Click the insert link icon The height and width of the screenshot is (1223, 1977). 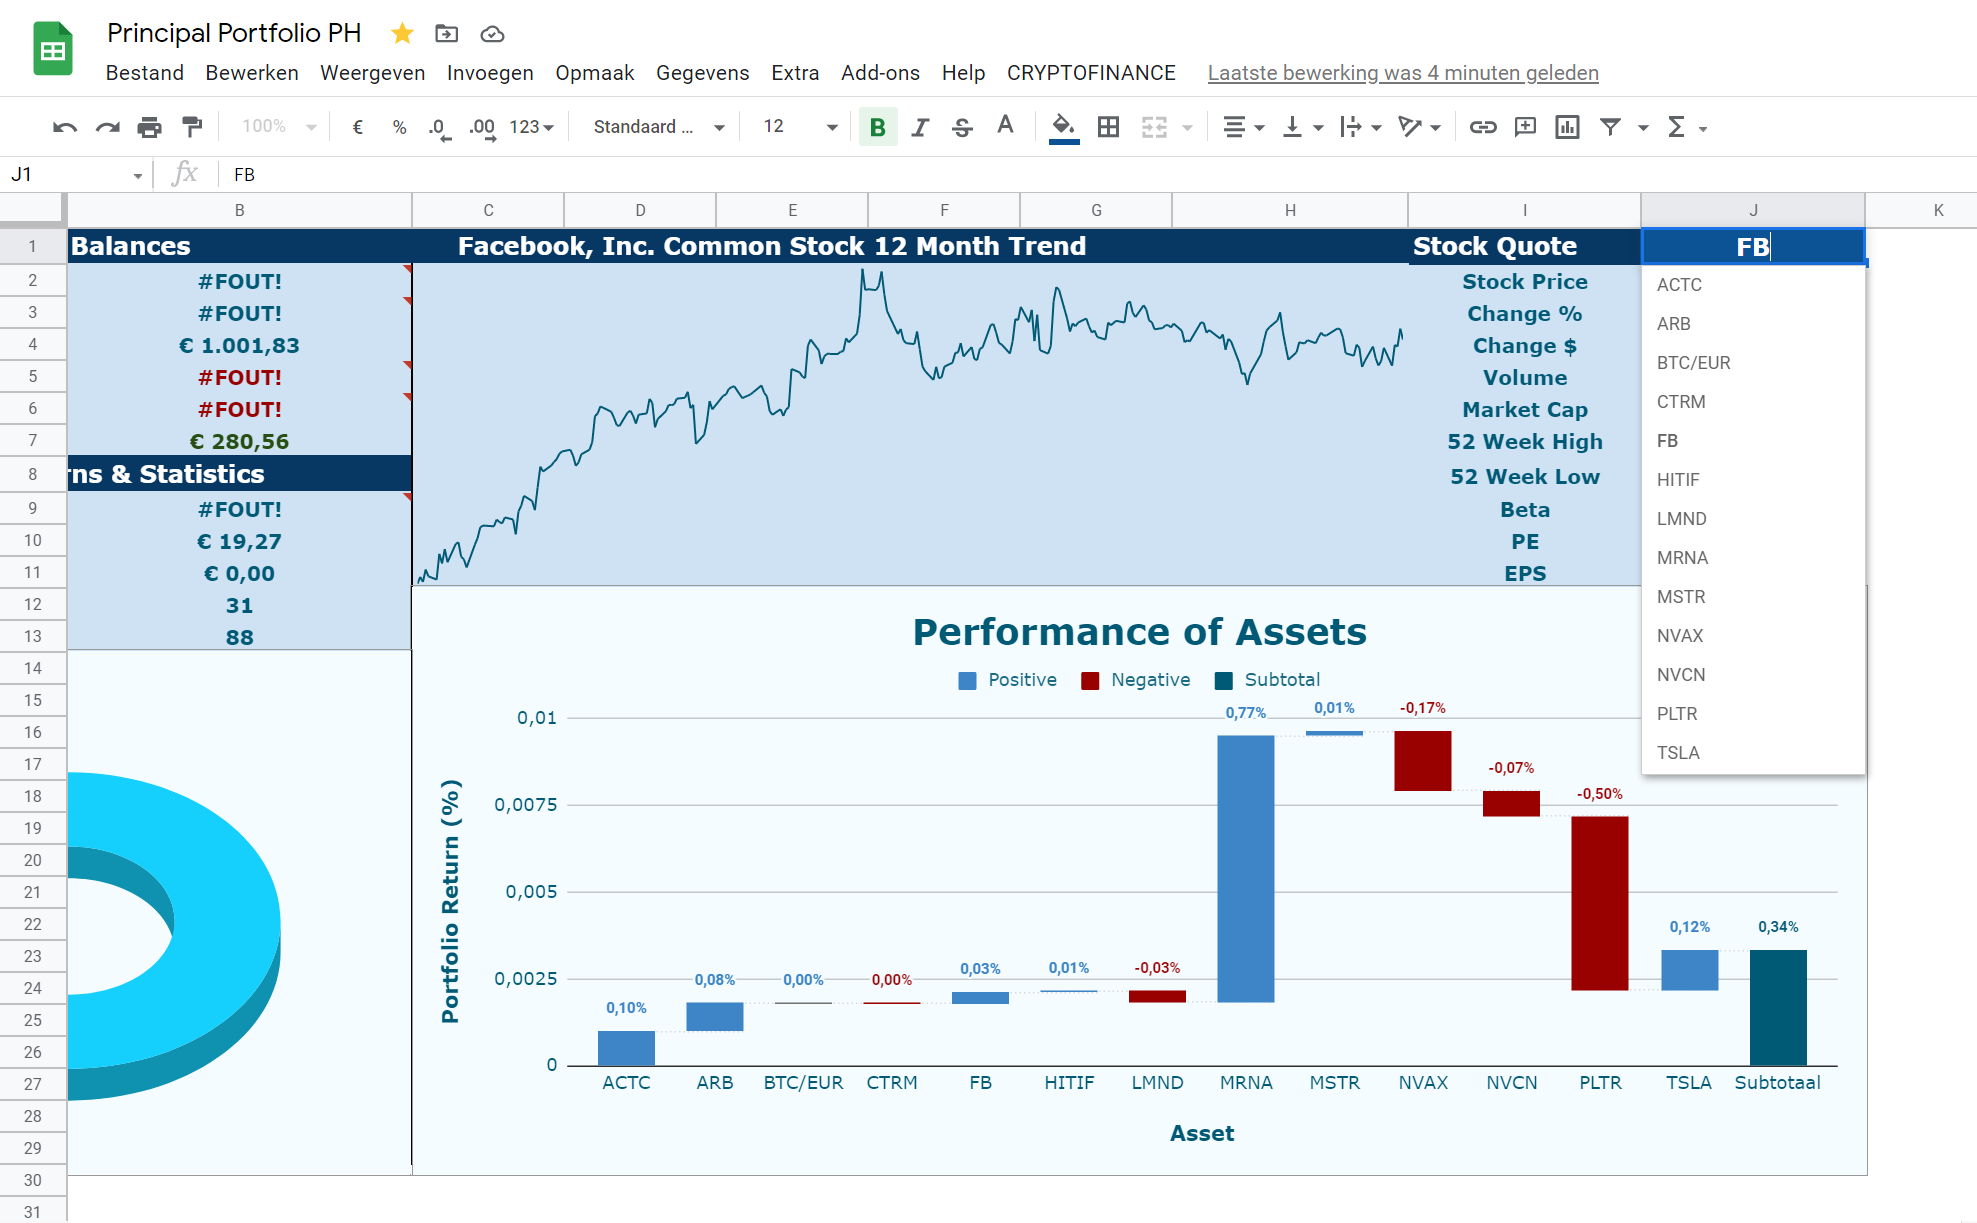pyautogui.click(x=1482, y=127)
